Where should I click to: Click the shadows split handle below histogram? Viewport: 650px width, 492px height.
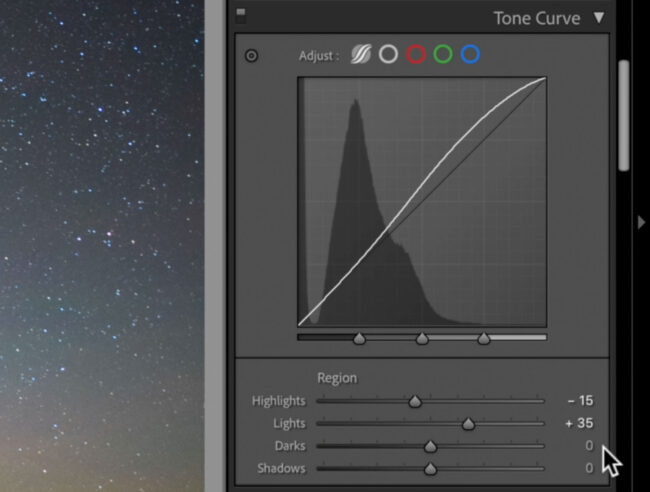(x=360, y=339)
